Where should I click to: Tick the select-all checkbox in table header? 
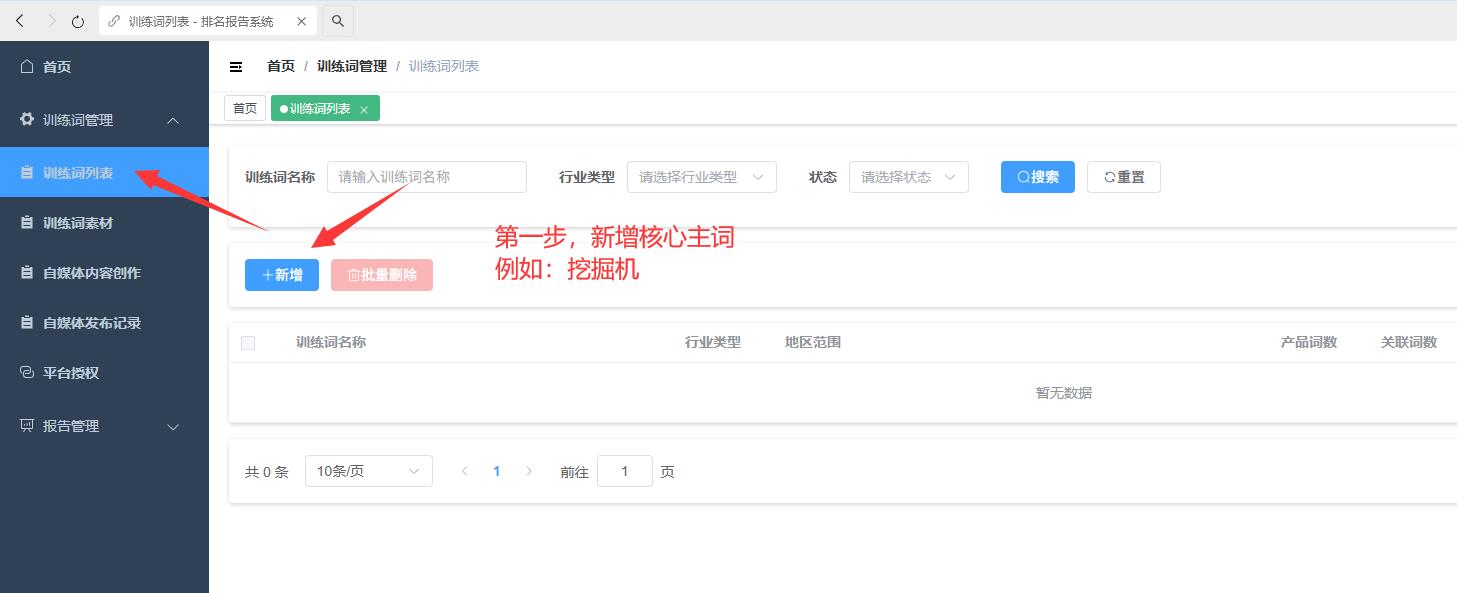(248, 343)
